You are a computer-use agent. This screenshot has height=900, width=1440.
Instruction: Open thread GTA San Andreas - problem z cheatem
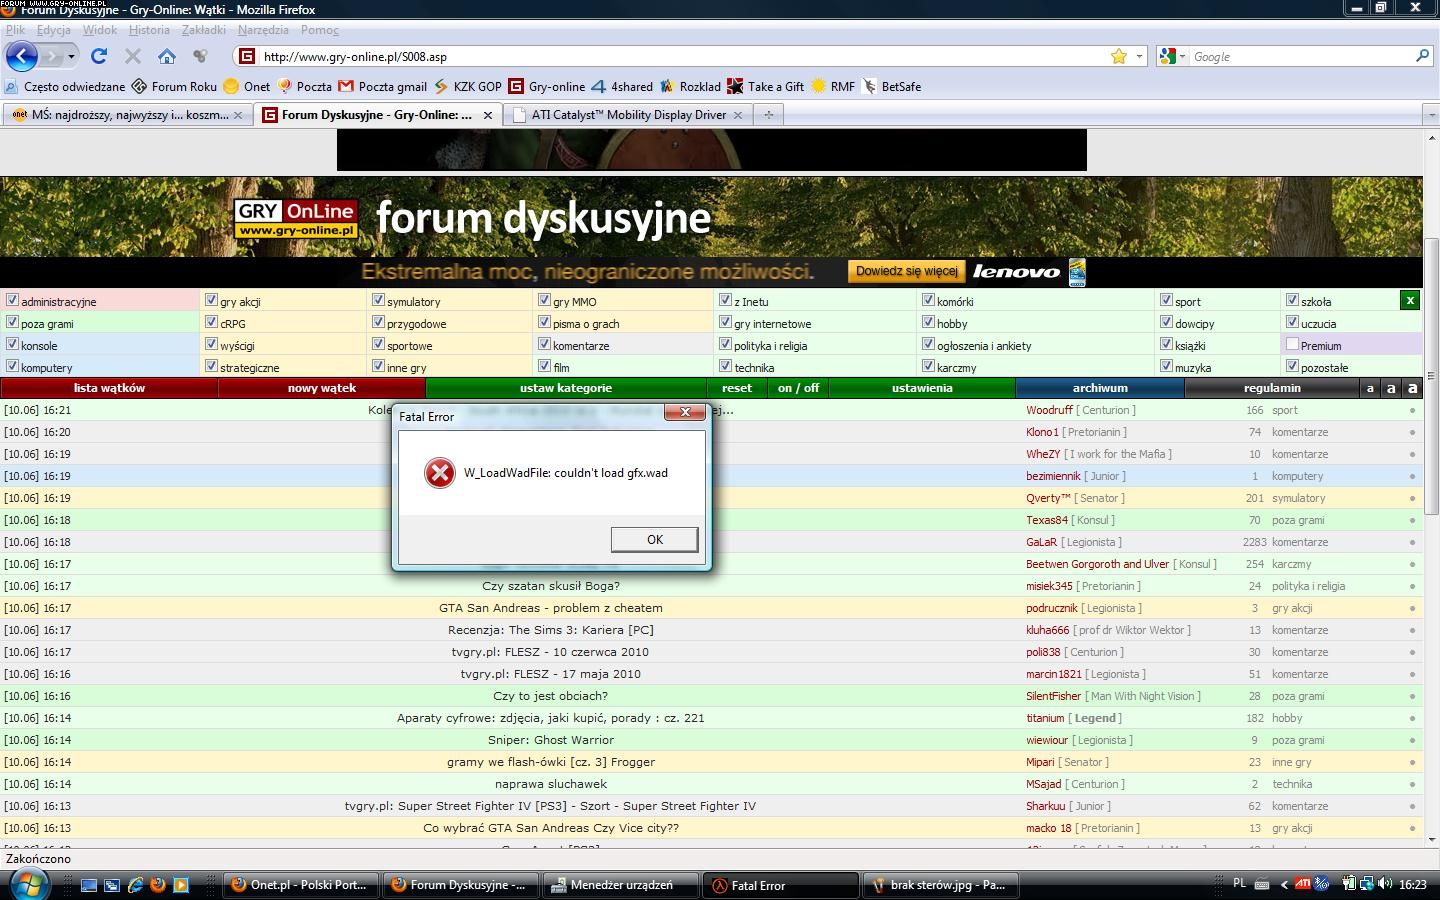coord(551,608)
